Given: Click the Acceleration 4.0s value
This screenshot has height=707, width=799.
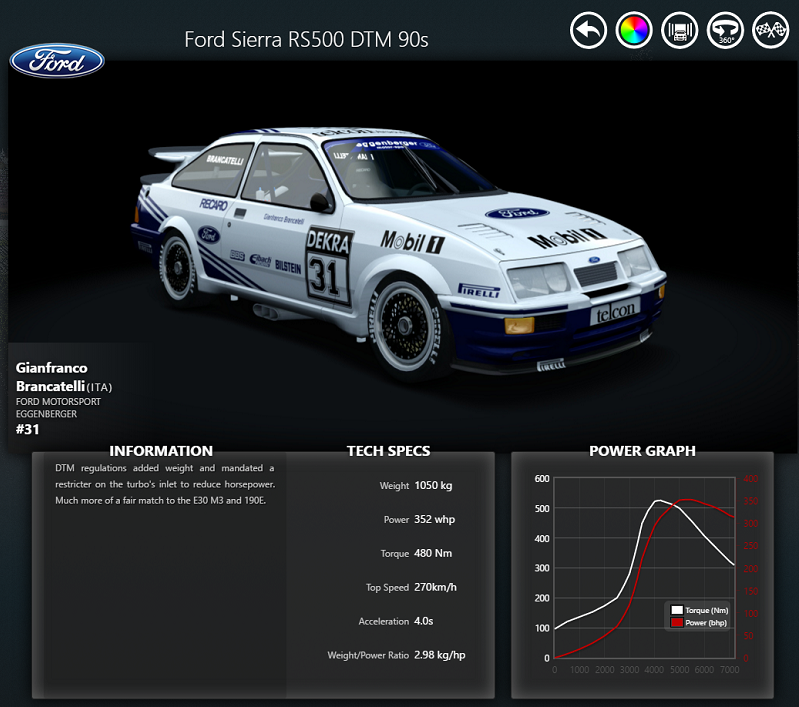Looking at the screenshot, I should (423, 621).
